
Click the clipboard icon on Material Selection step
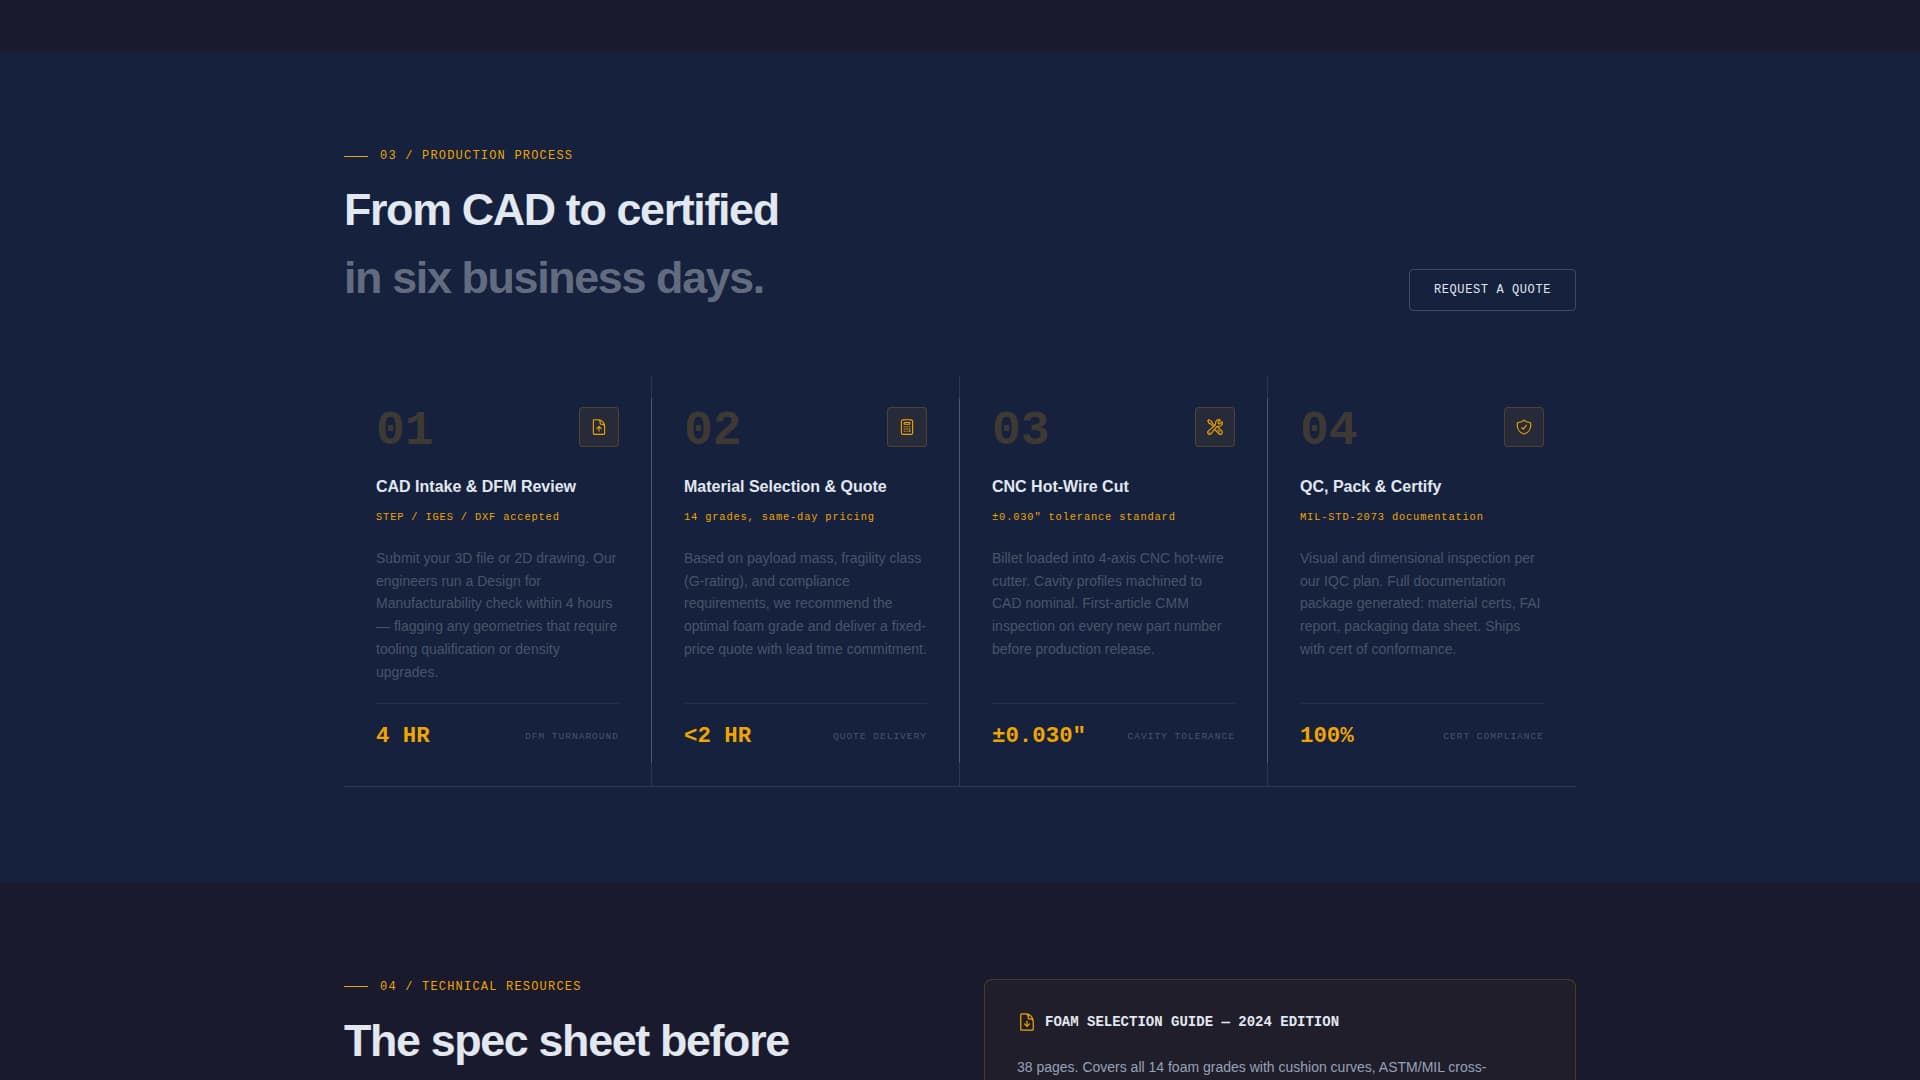point(906,427)
